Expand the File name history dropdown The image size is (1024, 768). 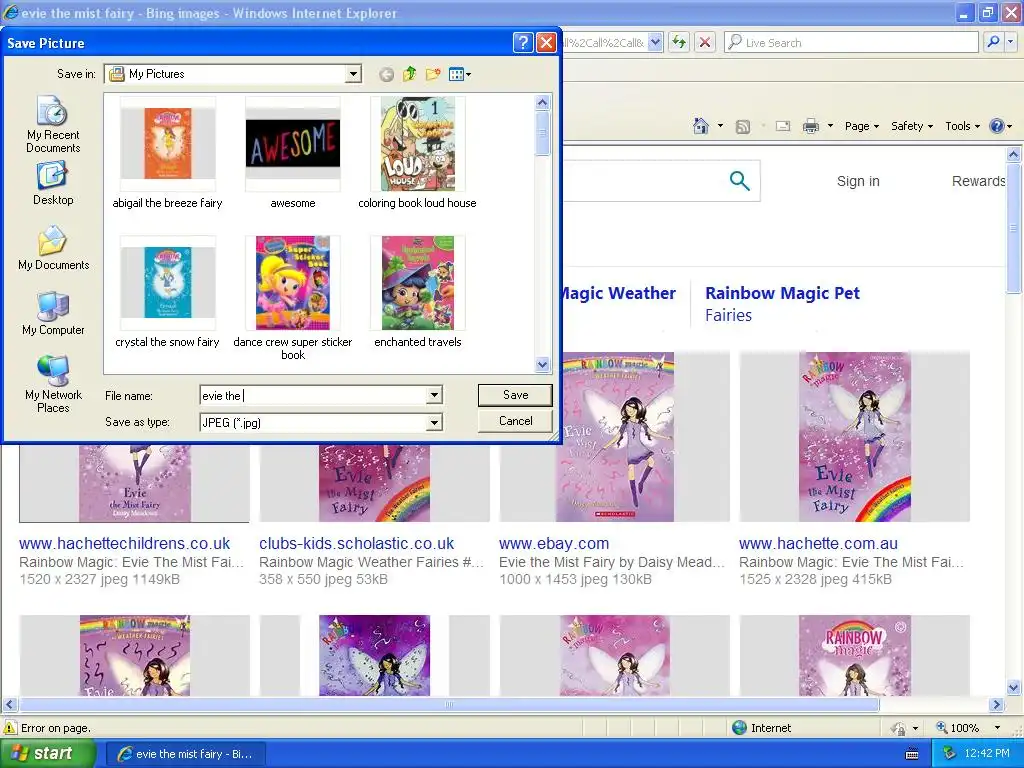434,395
